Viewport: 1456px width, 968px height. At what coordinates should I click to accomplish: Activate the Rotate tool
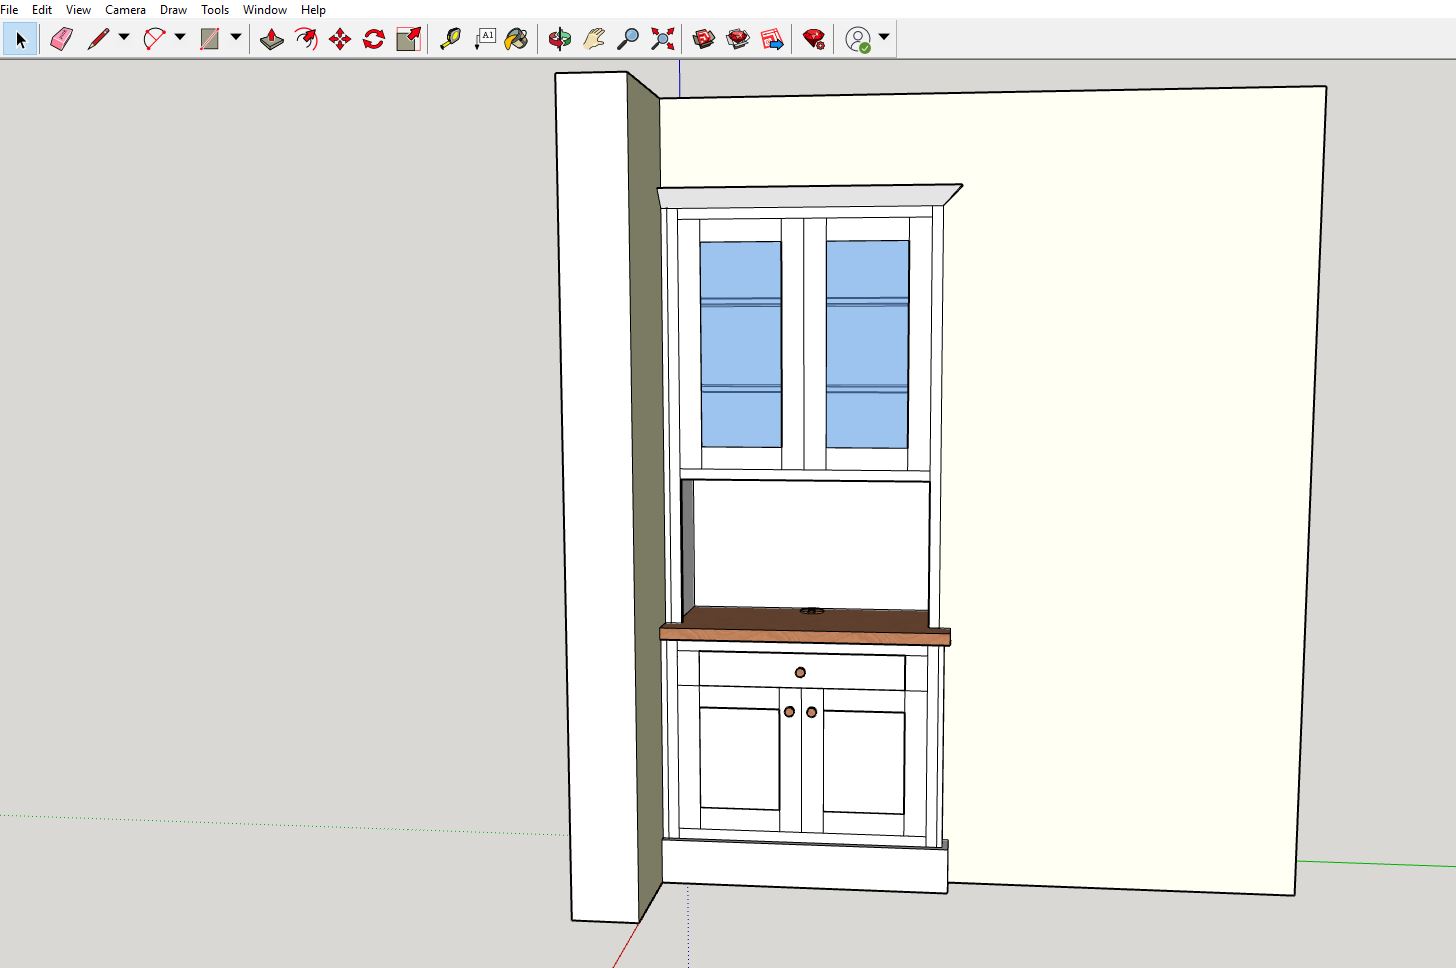click(372, 39)
